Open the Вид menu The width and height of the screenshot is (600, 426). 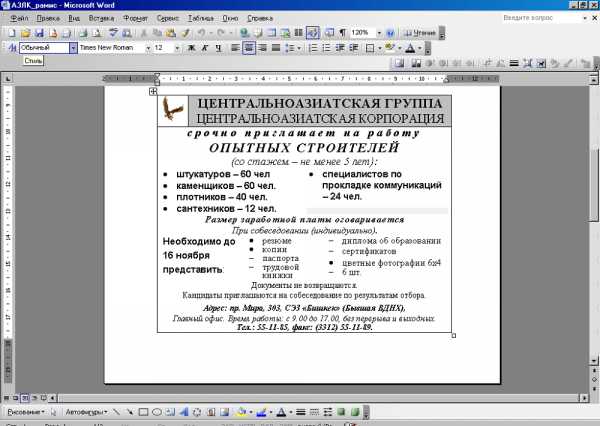74,18
